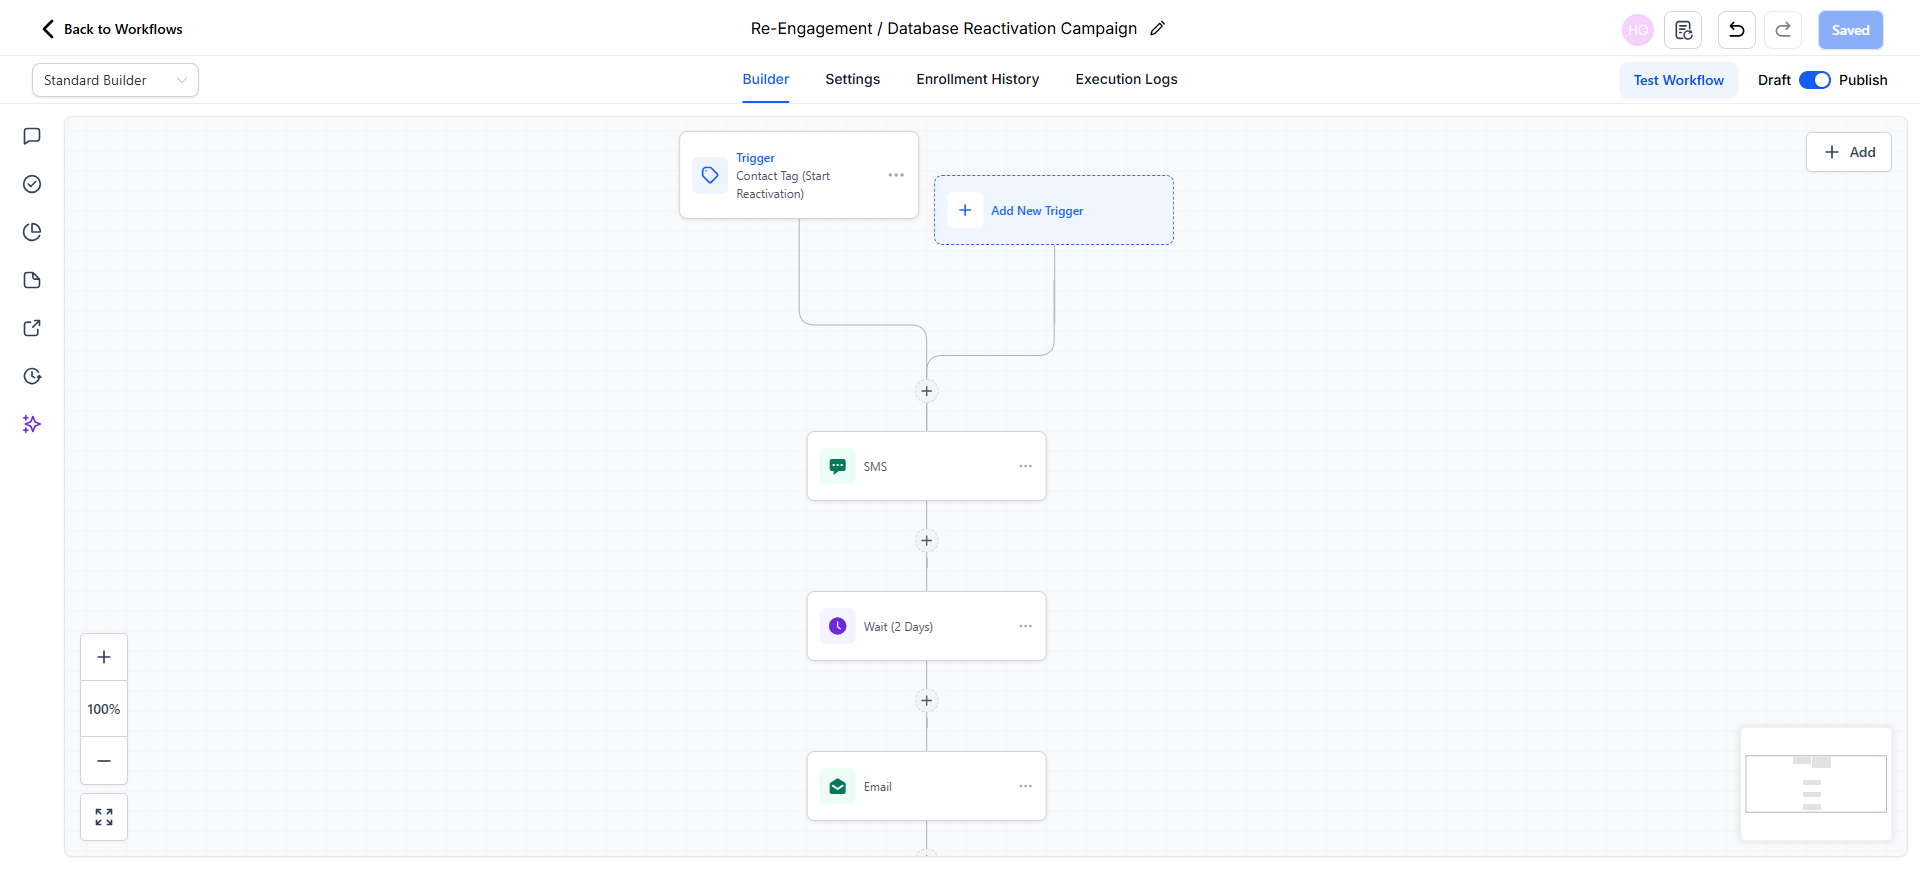Open the SMS node options menu
Screen dimensions: 1920x869
coord(1026,466)
